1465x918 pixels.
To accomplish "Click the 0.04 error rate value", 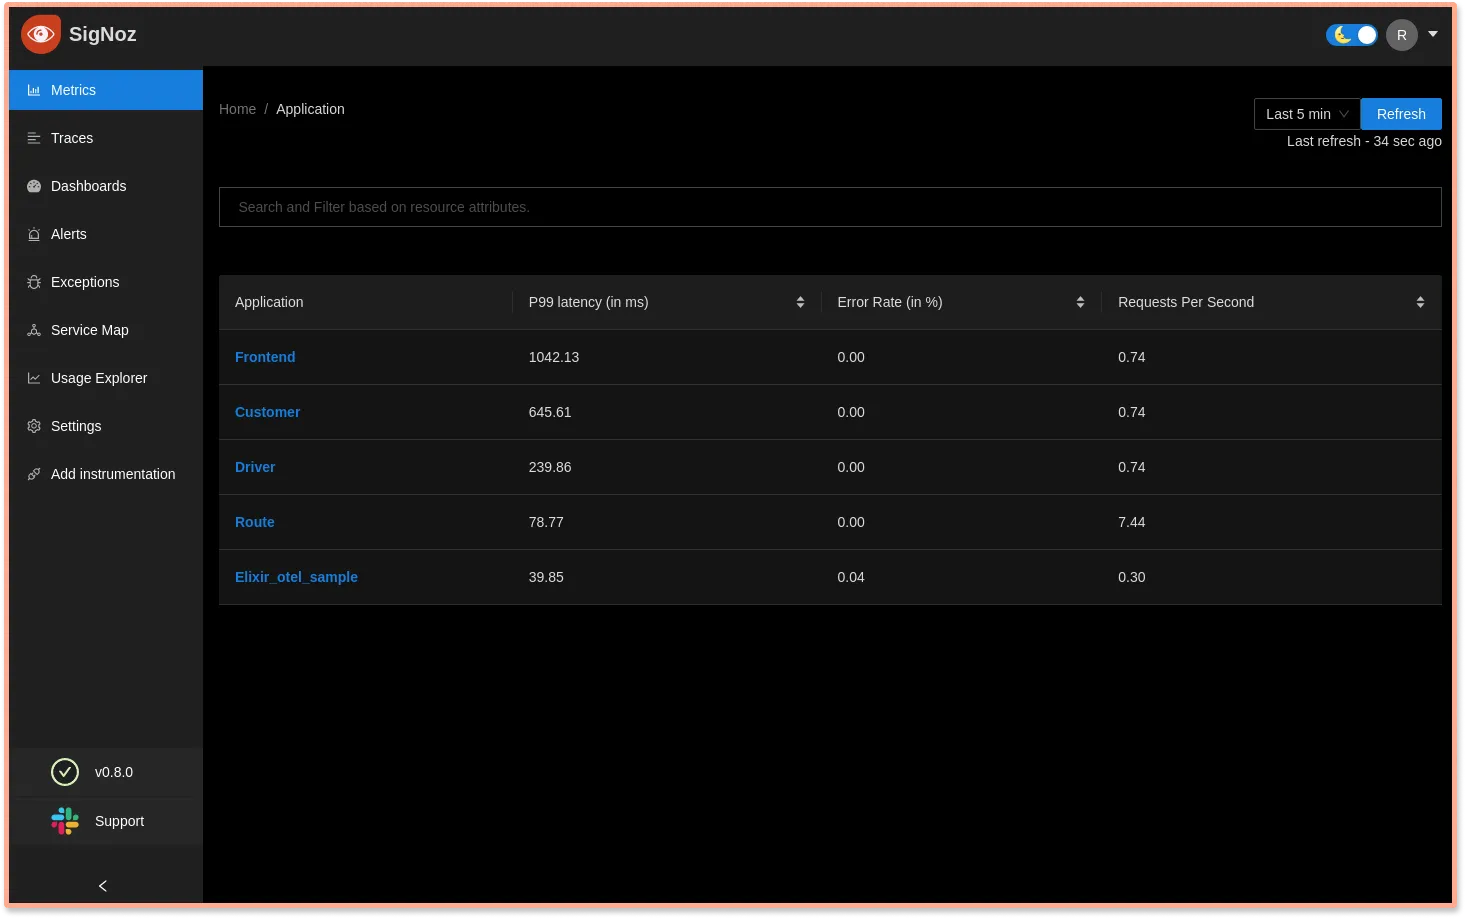I will click(851, 577).
